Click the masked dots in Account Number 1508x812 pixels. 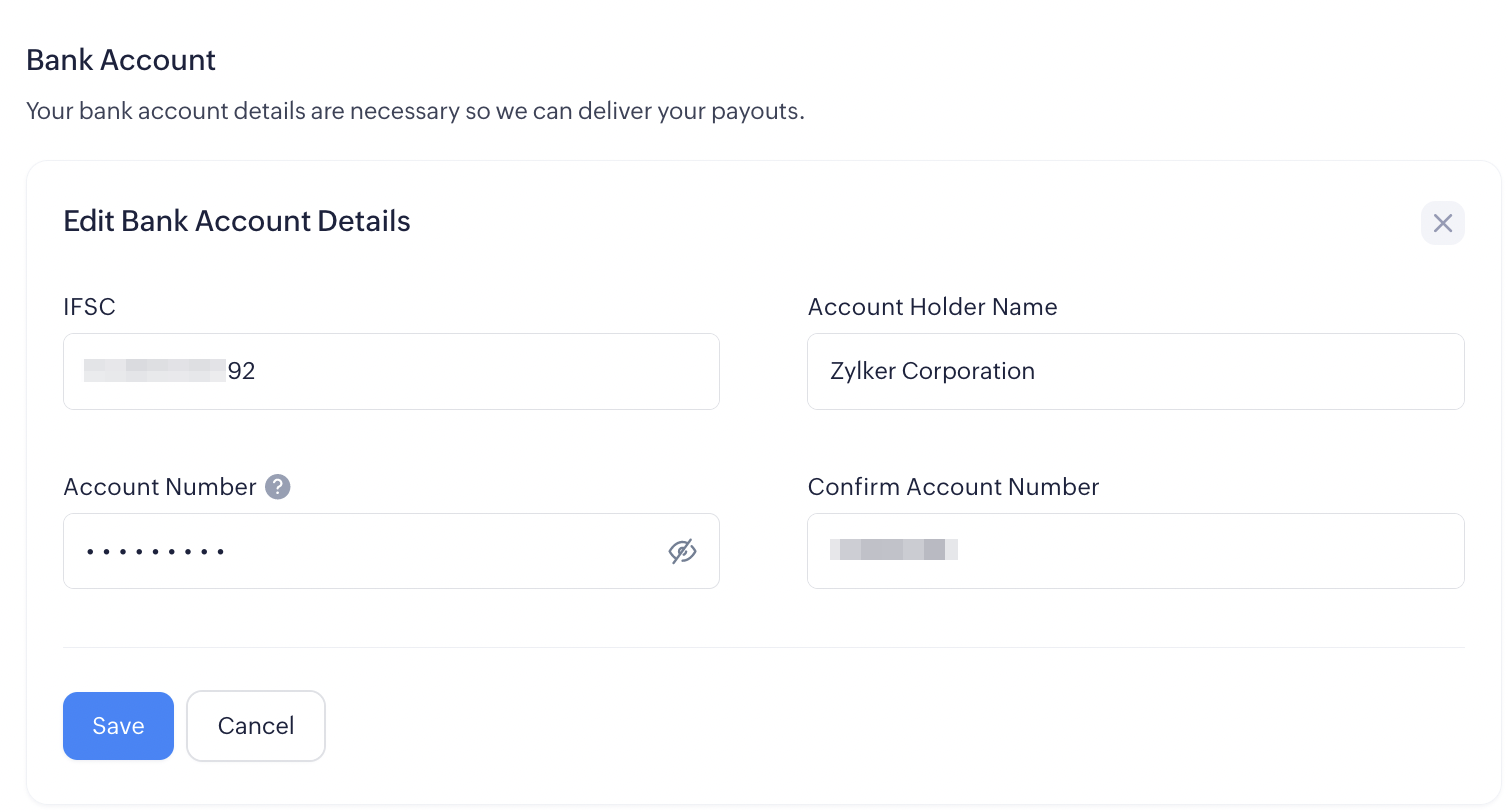(155, 551)
